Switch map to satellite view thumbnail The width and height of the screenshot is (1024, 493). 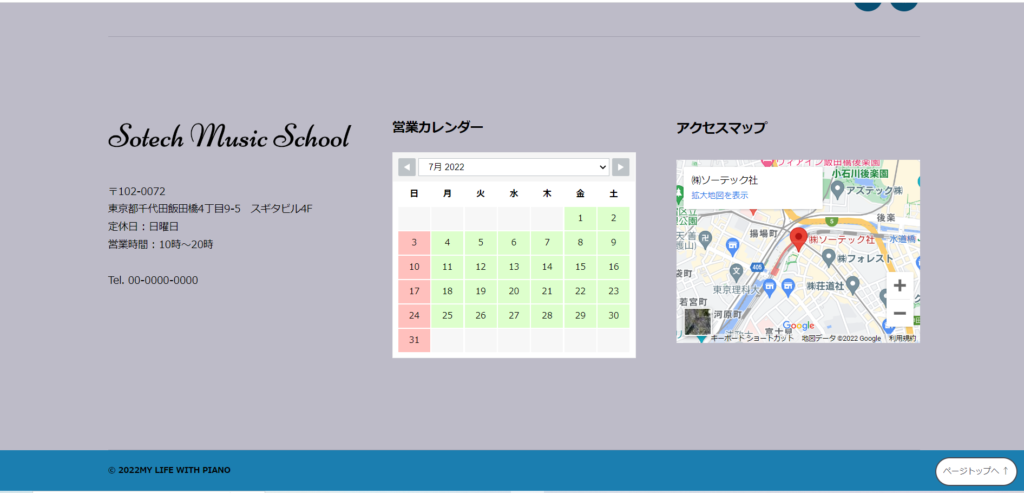(697, 321)
